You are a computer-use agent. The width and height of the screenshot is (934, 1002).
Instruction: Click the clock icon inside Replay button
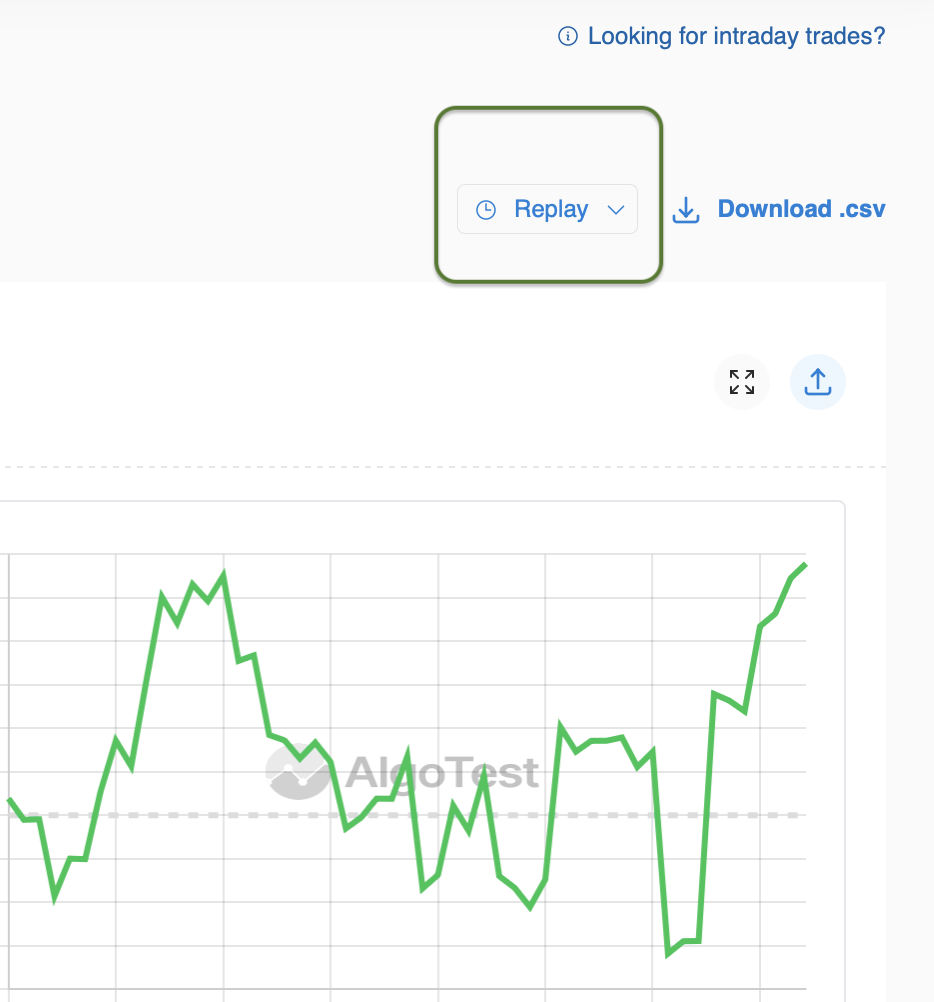pos(486,210)
